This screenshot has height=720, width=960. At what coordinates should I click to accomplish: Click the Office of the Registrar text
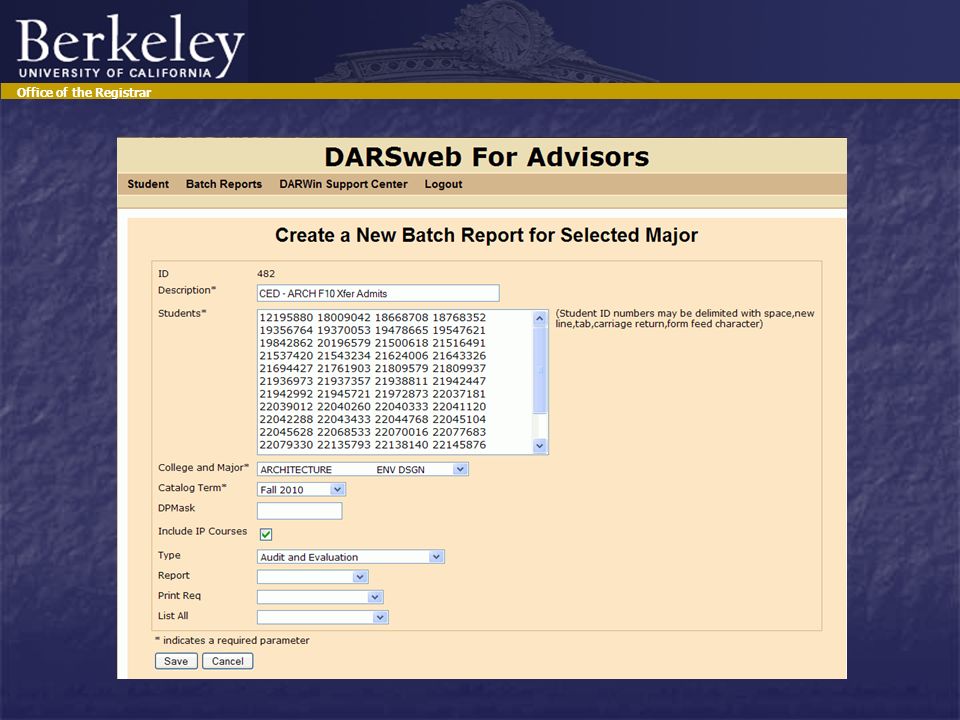(x=84, y=92)
